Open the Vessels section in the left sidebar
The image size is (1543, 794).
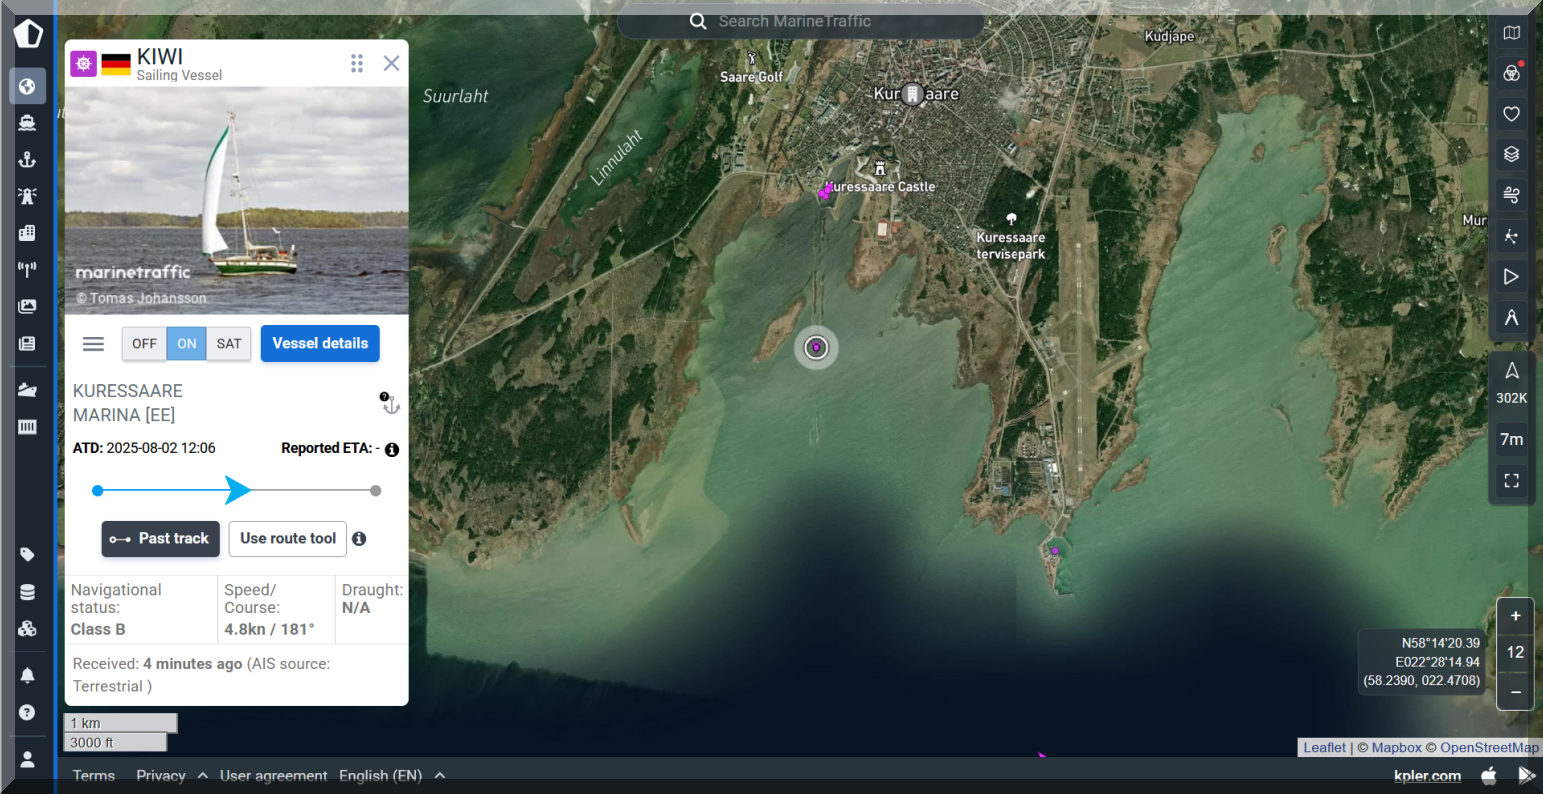pos(27,123)
